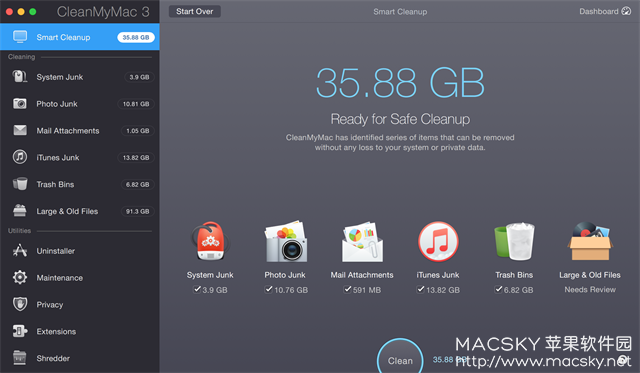Click the large Trash Bins icon

(x=514, y=242)
